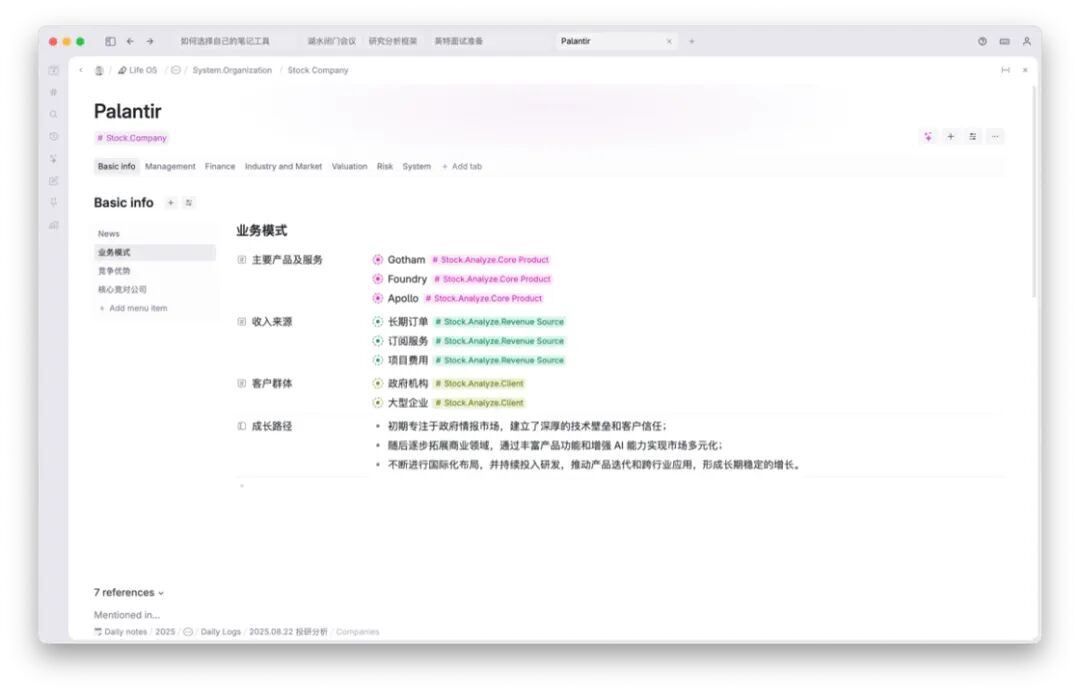The image size is (1080, 695).
Task: Switch to the Finance tab
Action: click(220, 167)
